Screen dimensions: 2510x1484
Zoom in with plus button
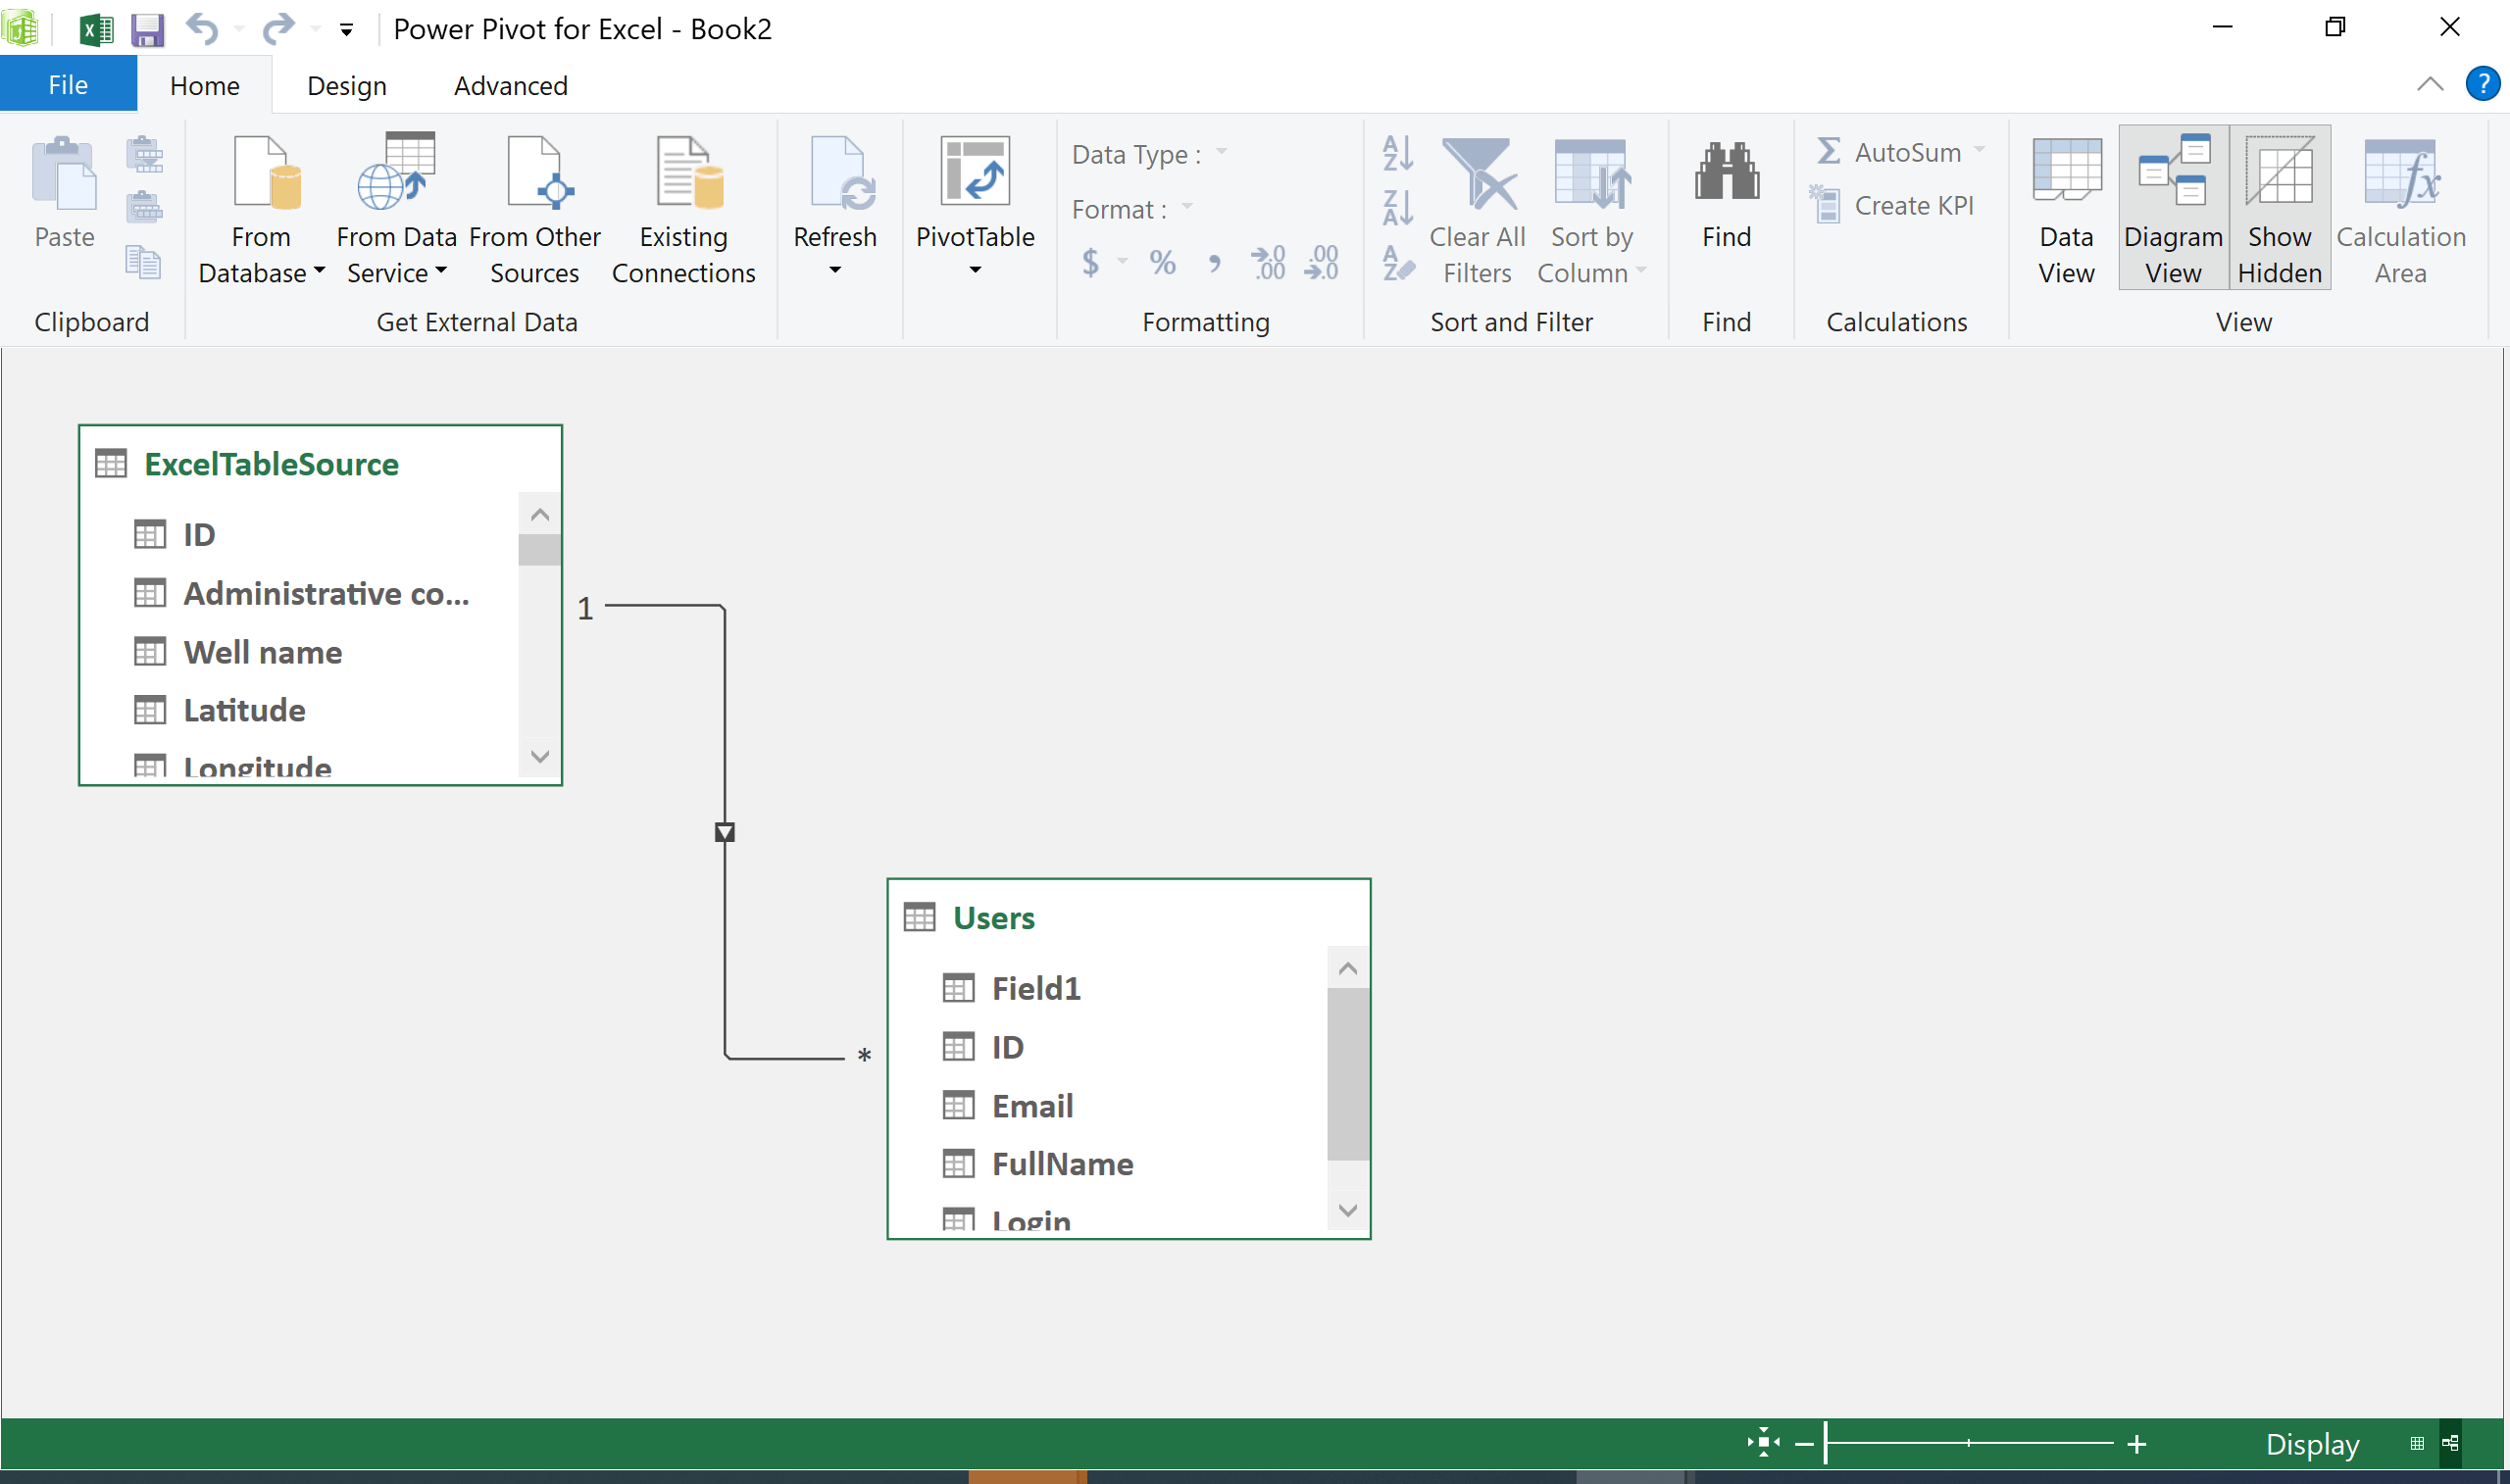click(2136, 1444)
